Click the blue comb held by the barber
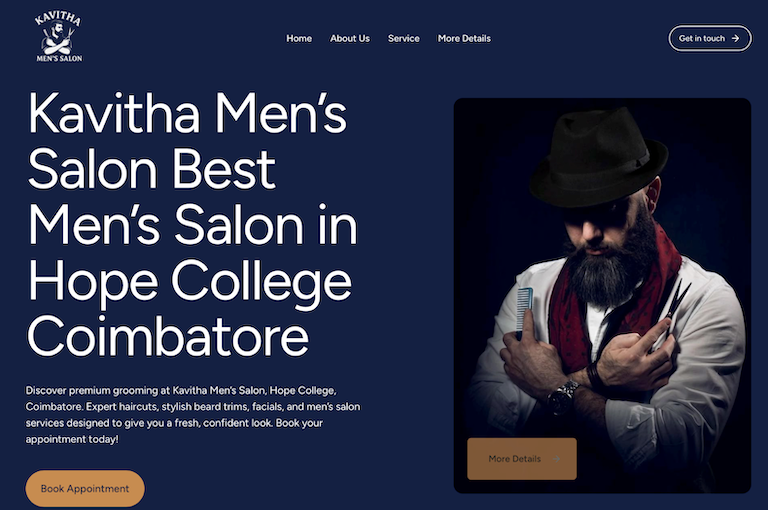Screen dimensions: 768x510 524,312
